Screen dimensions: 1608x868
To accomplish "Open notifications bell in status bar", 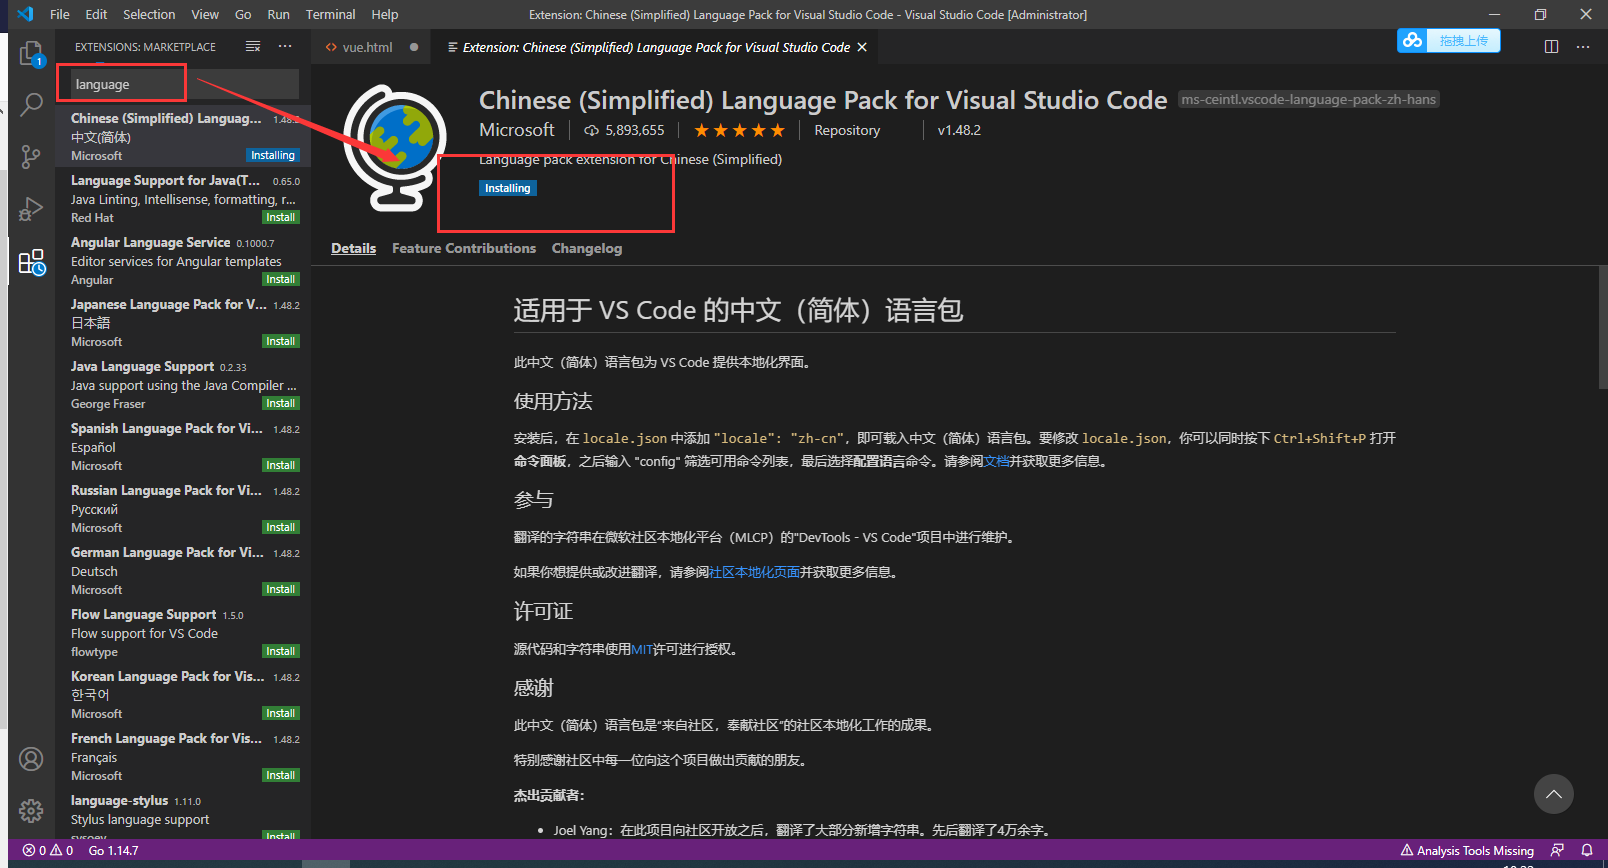I will [1587, 851].
